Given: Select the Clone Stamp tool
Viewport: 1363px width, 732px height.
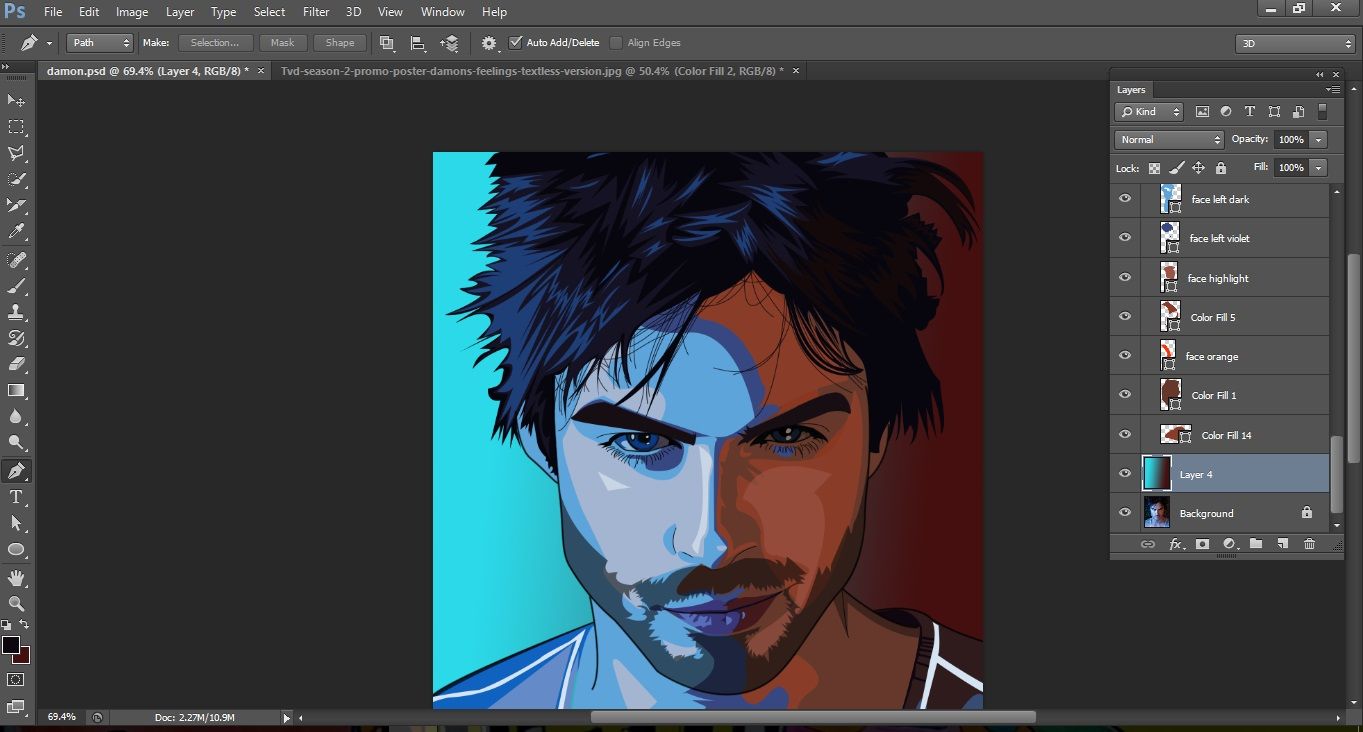Looking at the screenshot, I should coord(16,312).
